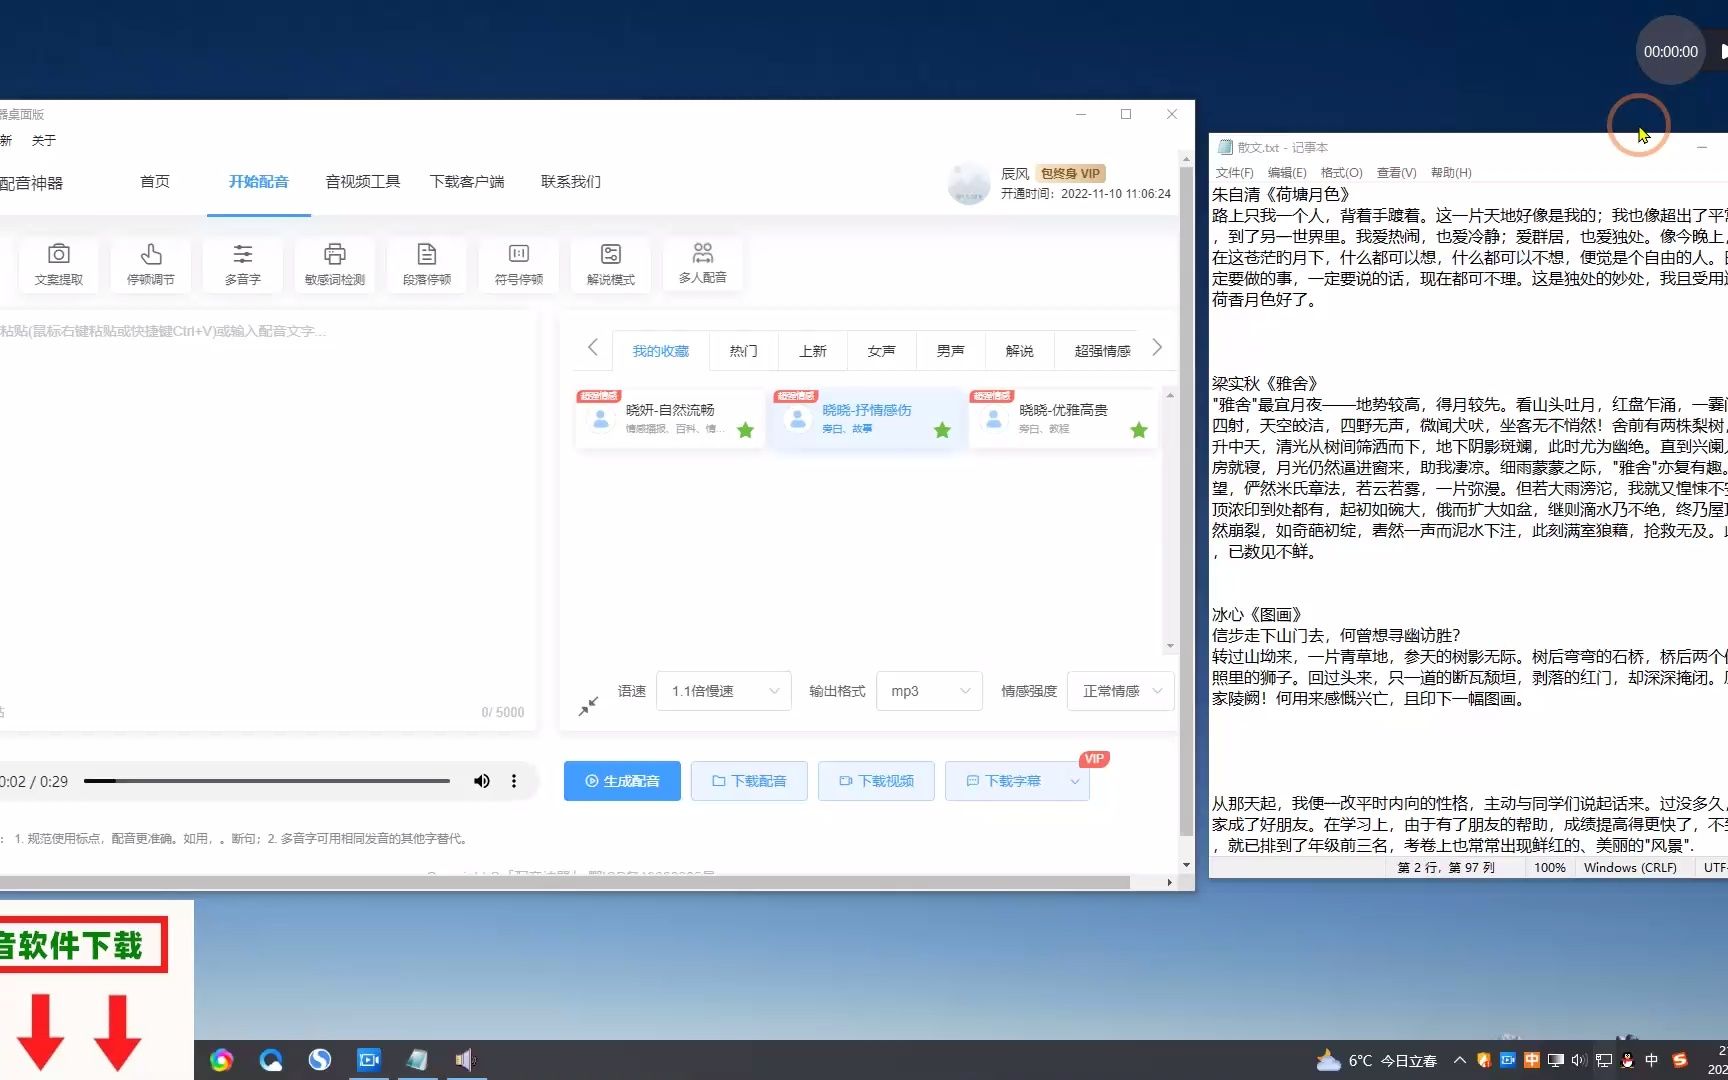Click the 生成配音 generate dubbing button
This screenshot has height=1080, width=1728.
tap(622, 781)
